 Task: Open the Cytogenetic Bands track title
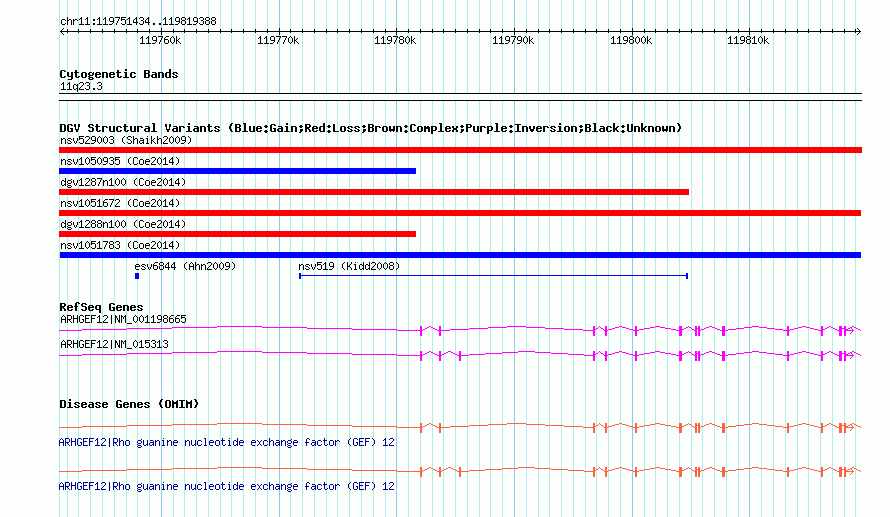pyautogui.click(x=119, y=74)
